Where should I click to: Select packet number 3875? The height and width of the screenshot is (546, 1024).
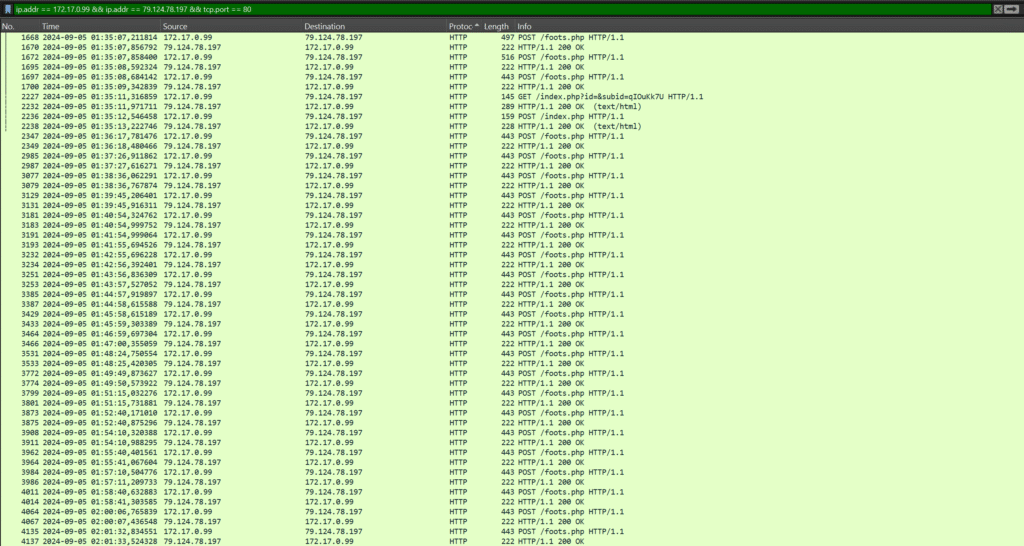512,423
